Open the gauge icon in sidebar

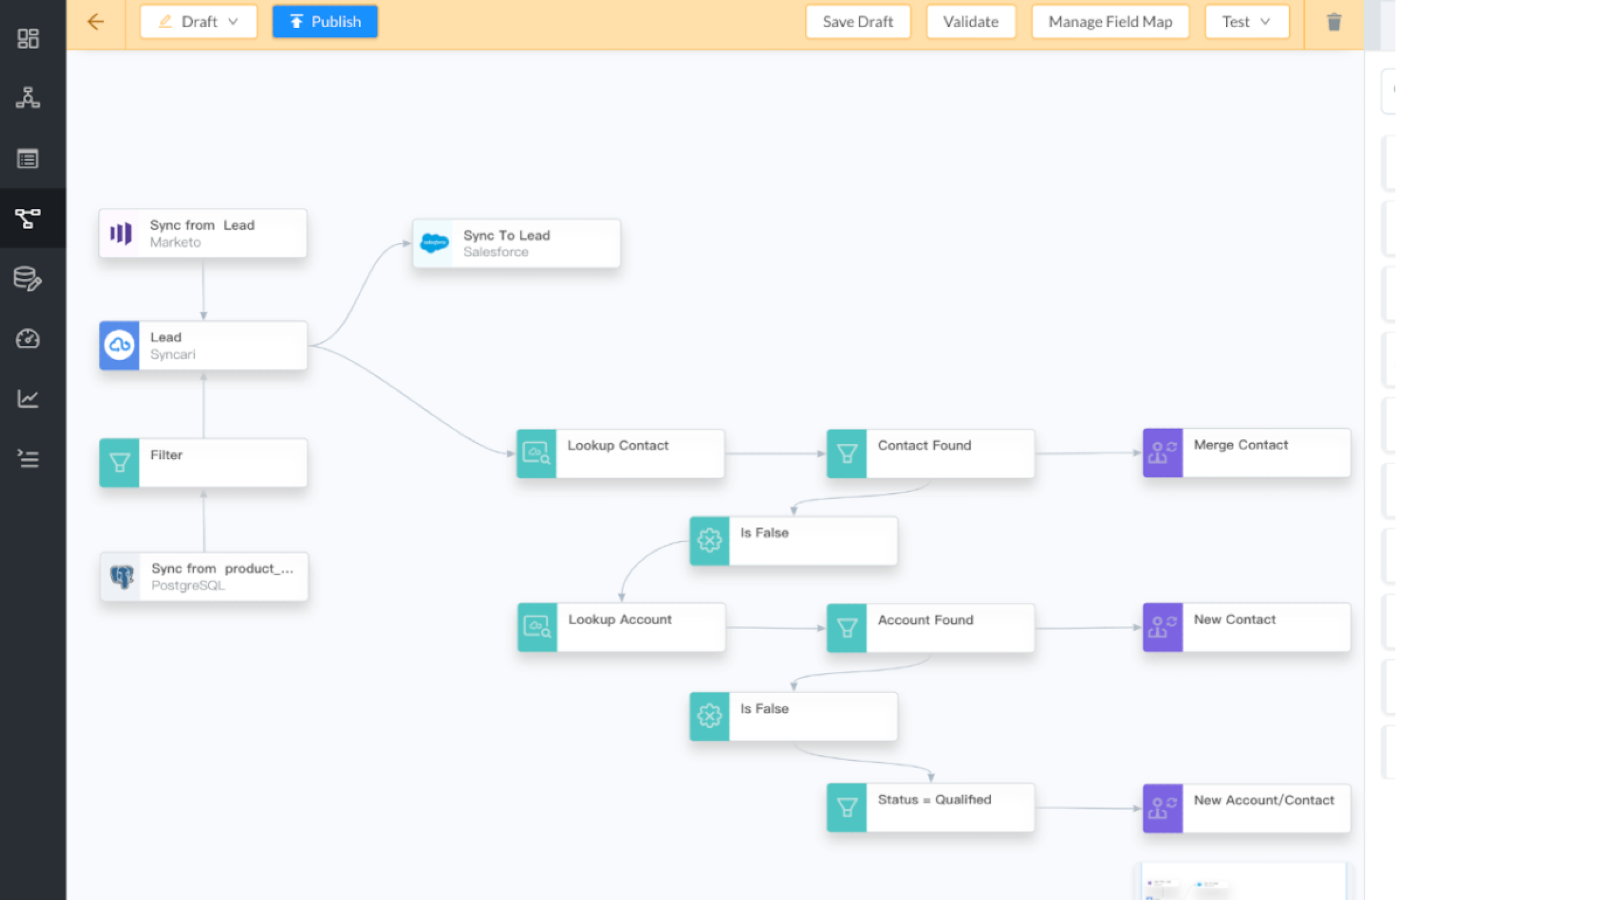(x=28, y=339)
